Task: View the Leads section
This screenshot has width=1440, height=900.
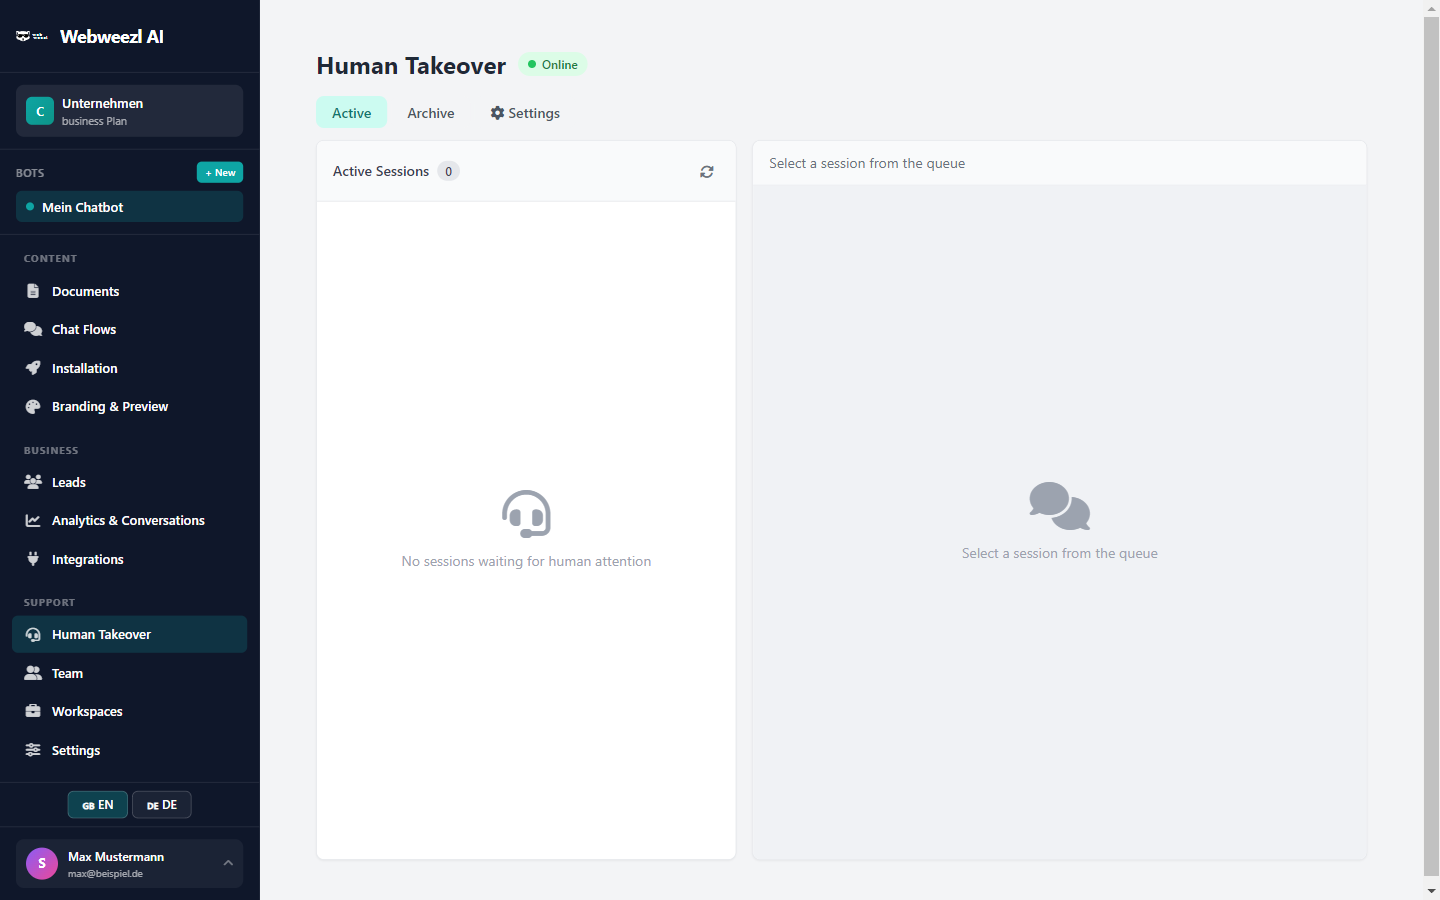Action: coord(68,482)
